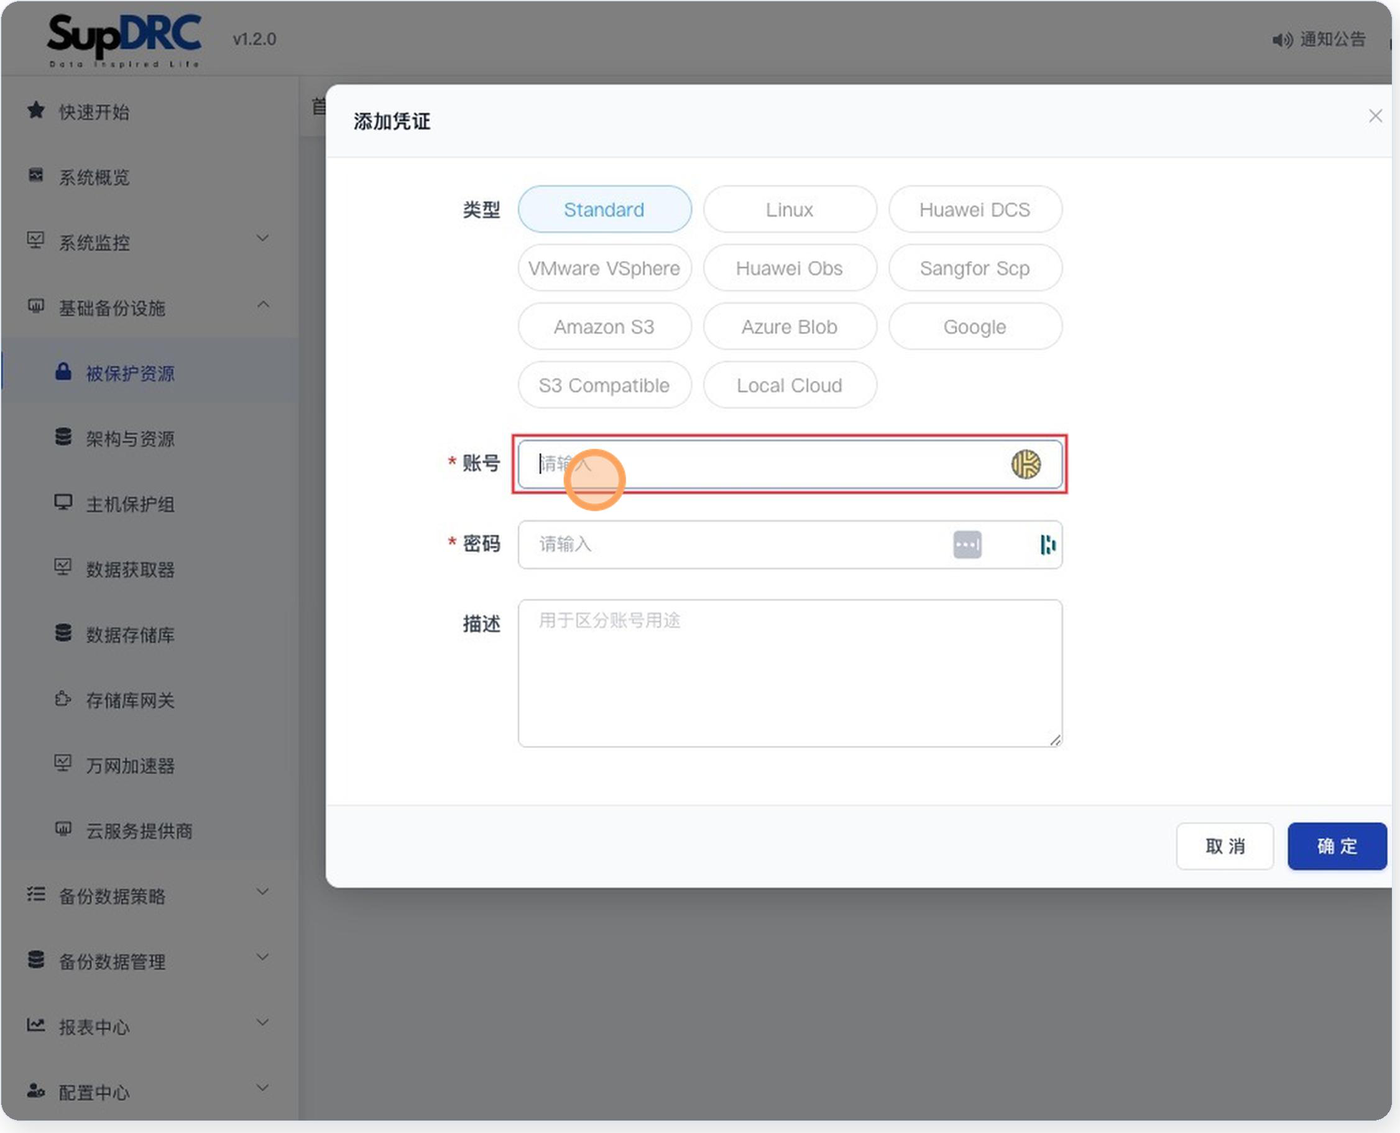Expand the 报表中心 menu chevron
1400x1133 pixels.
point(263,1022)
